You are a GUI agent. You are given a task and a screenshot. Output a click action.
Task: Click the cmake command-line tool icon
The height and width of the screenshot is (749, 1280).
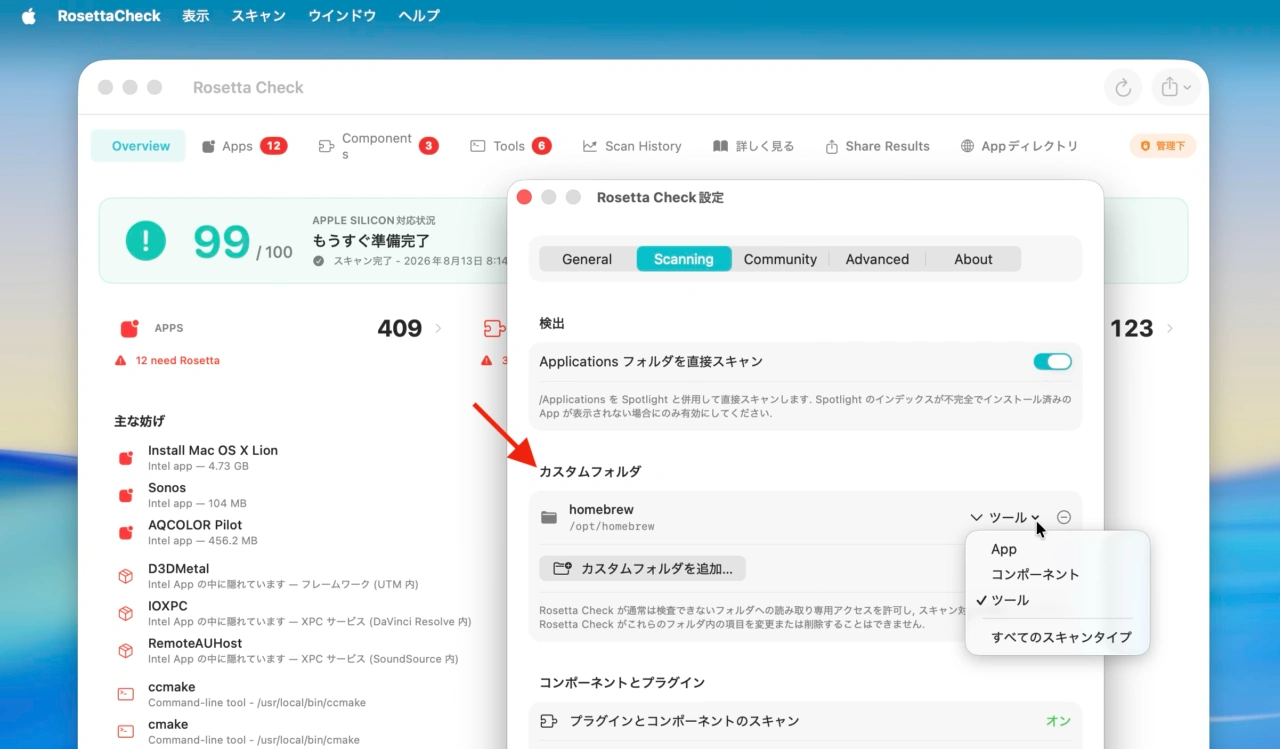(x=126, y=731)
